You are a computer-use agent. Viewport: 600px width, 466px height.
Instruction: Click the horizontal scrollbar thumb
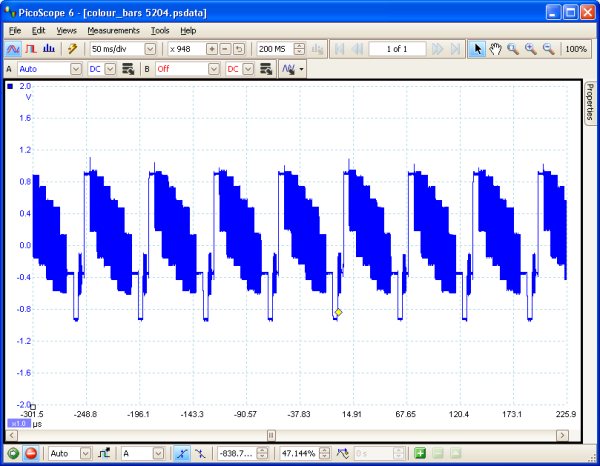pyautogui.click(x=271, y=435)
